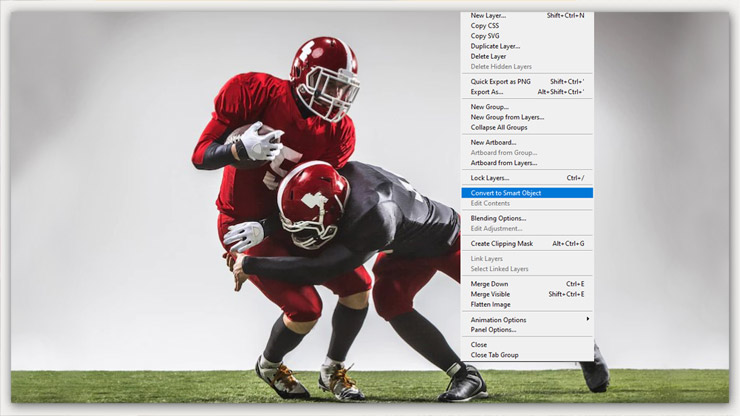Screen dimensions: 740x416
Task: Choose Convert to Smart Object
Action: pyautogui.click(x=506, y=193)
